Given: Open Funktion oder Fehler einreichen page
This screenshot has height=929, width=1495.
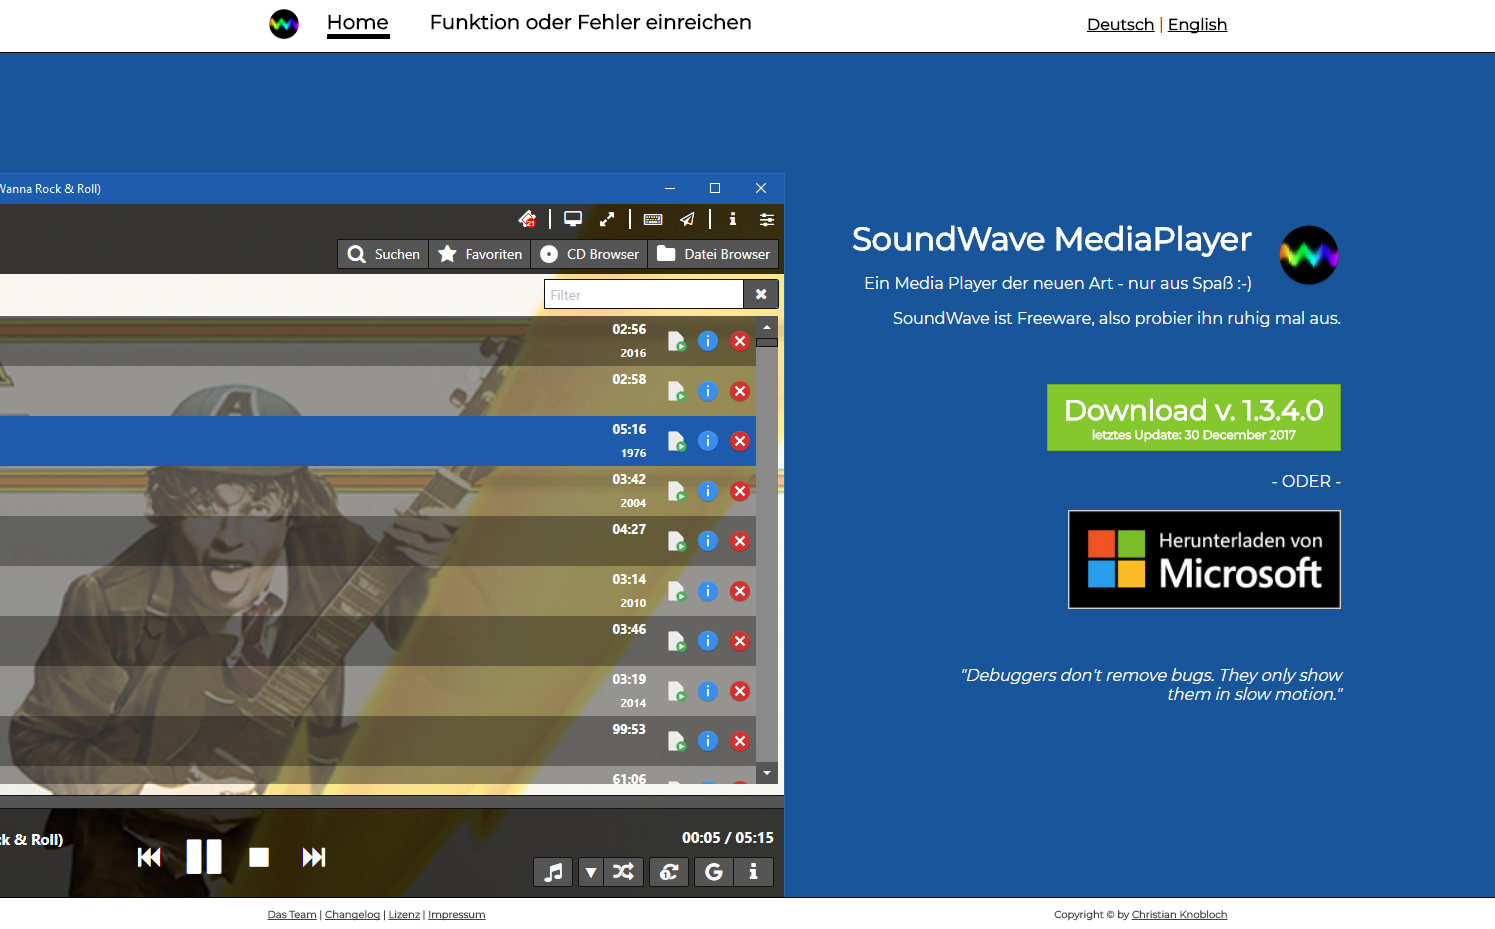Looking at the screenshot, I should click(590, 23).
